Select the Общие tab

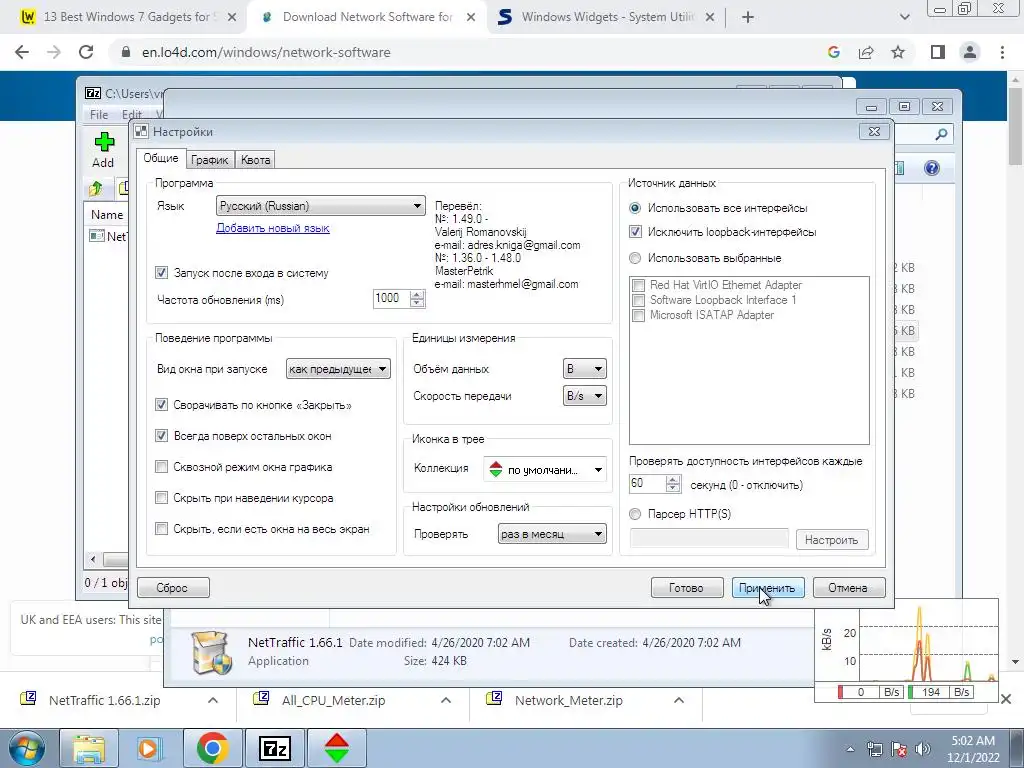pos(161,158)
